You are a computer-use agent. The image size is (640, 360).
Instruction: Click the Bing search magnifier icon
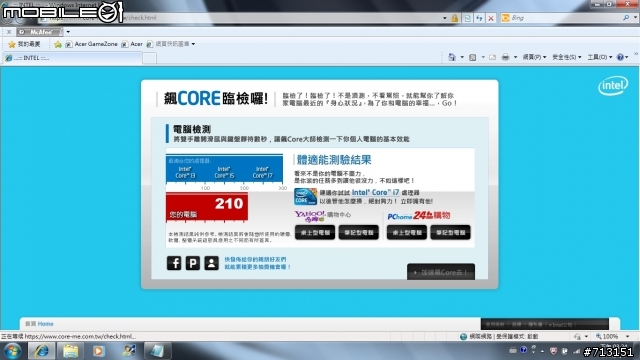click(626, 18)
